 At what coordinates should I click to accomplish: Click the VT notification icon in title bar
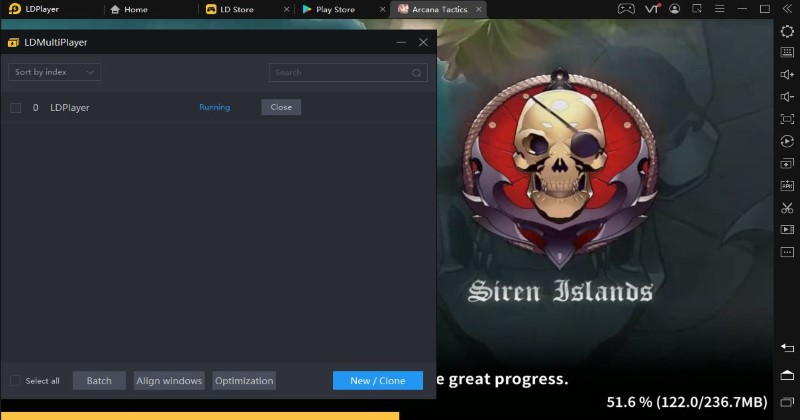point(652,9)
